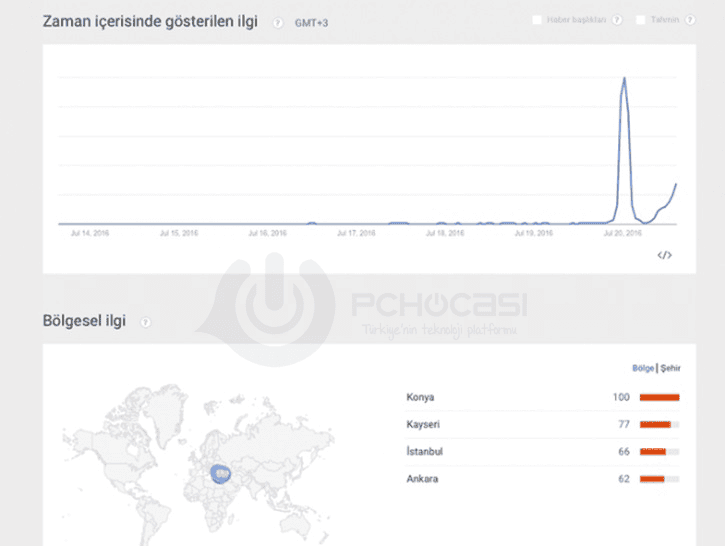
Task: Click help icon next to 'Tahmin'
Action: (689, 20)
